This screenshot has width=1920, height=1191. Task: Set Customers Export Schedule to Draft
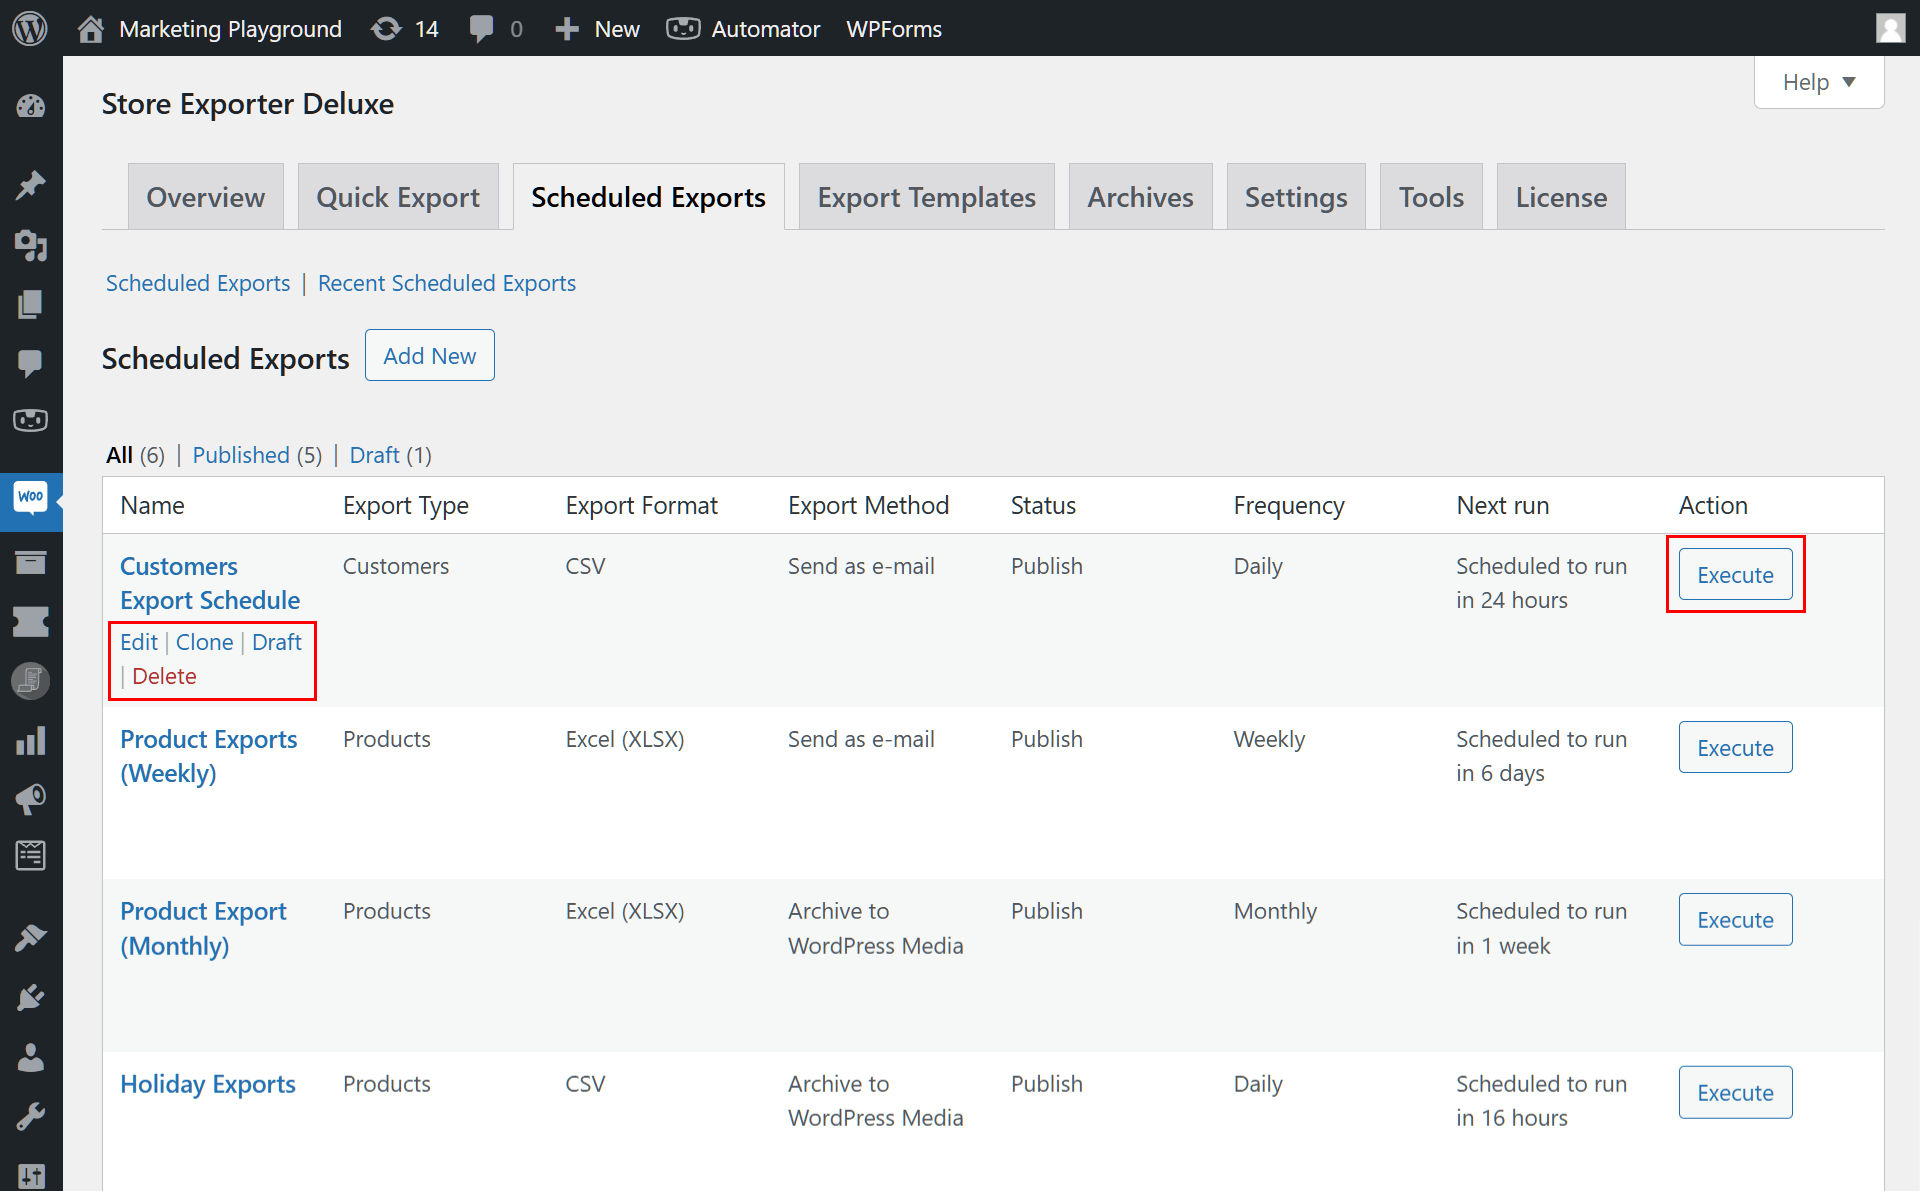[x=277, y=642]
